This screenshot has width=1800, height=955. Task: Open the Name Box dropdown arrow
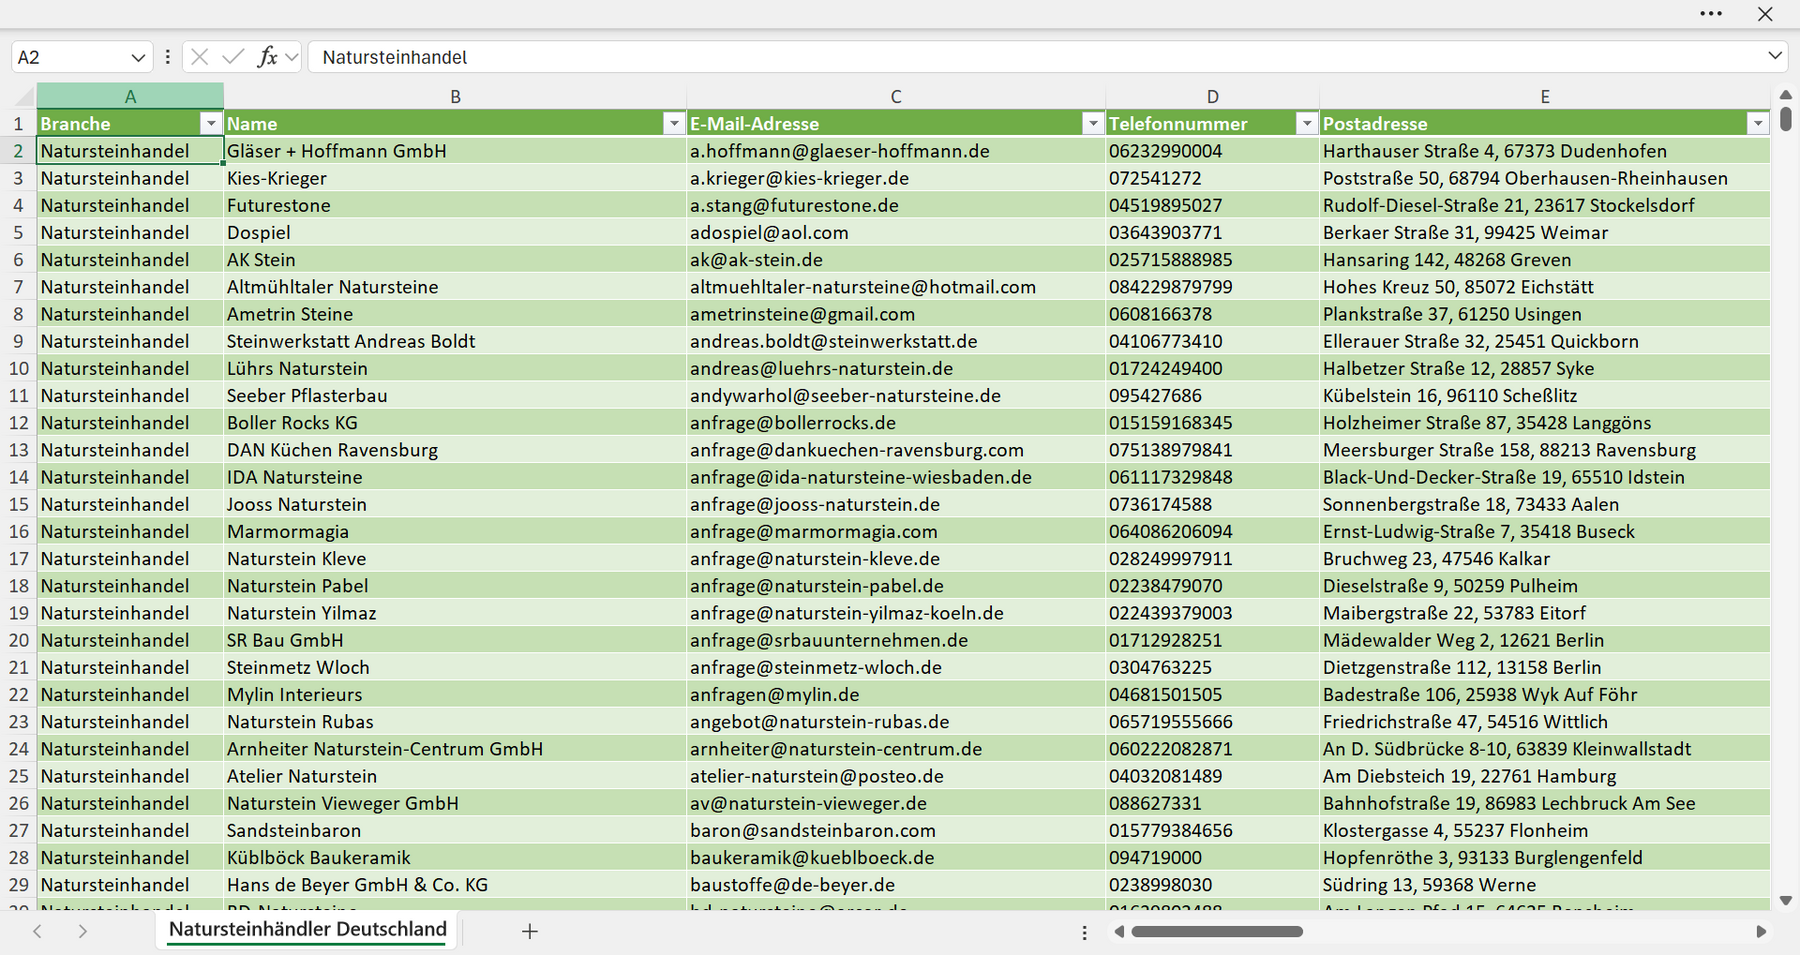click(138, 57)
